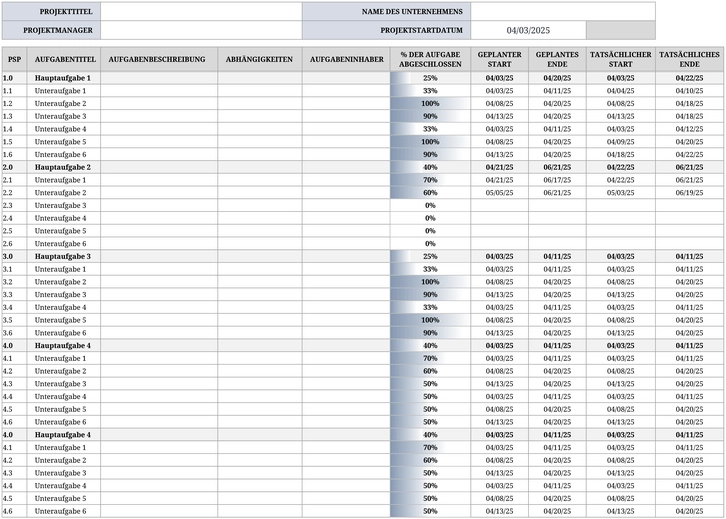Click the 0% completion cell in row 2.3
The width and height of the screenshot is (726, 519).
point(430,205)
